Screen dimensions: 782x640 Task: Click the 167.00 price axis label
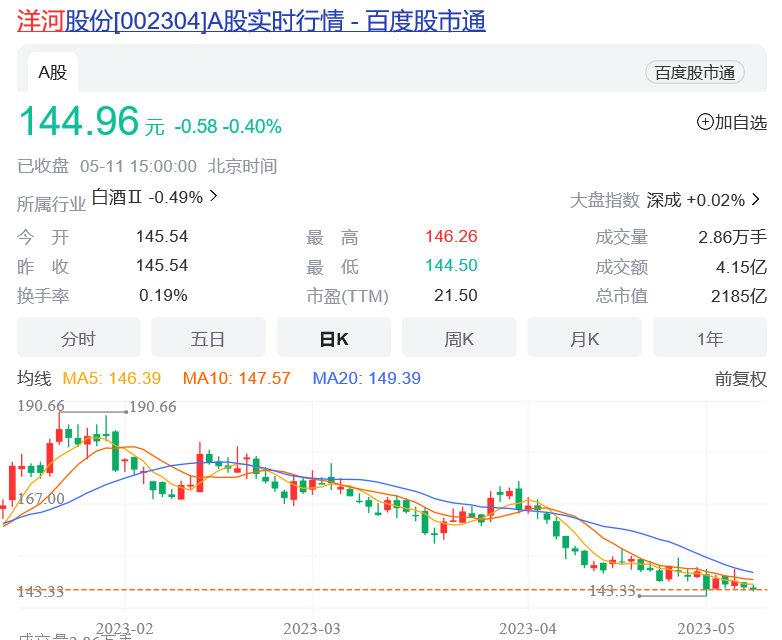point(41,498)
